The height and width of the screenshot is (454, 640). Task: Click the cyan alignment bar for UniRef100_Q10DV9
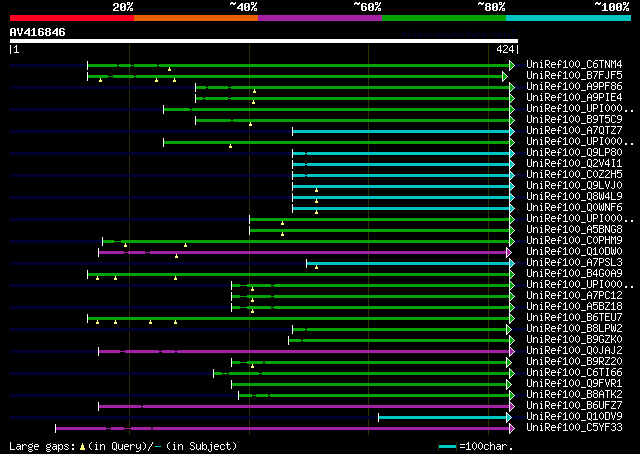coord(442,417)
